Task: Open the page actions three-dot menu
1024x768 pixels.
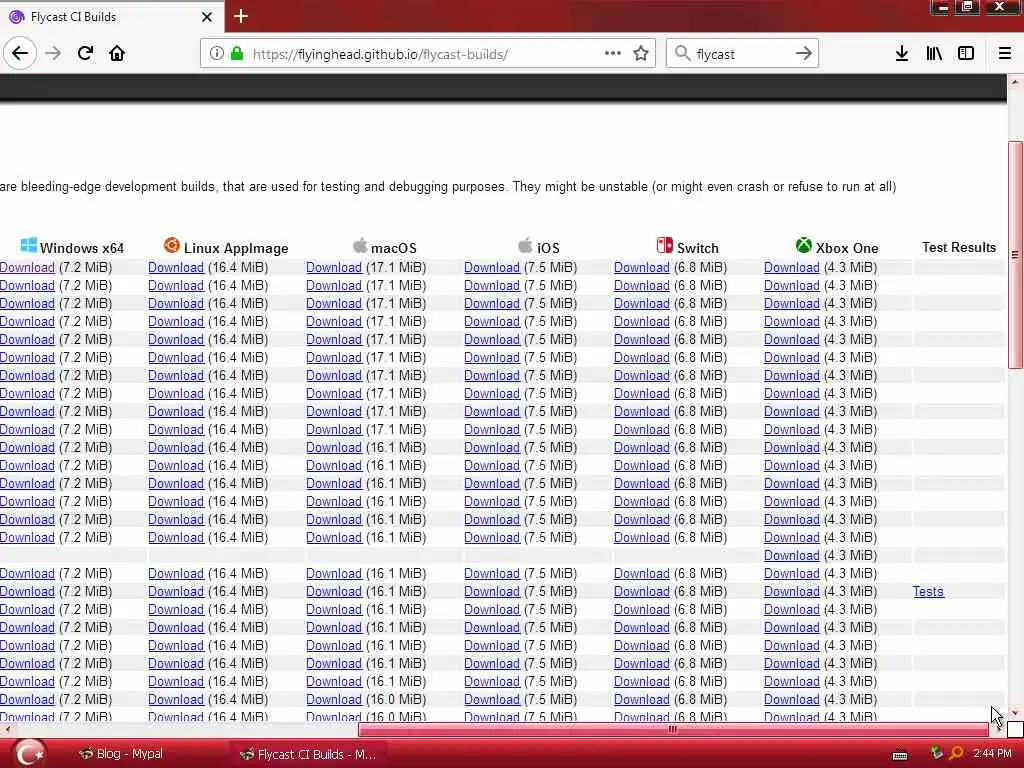Action: [x=613, y=54]
